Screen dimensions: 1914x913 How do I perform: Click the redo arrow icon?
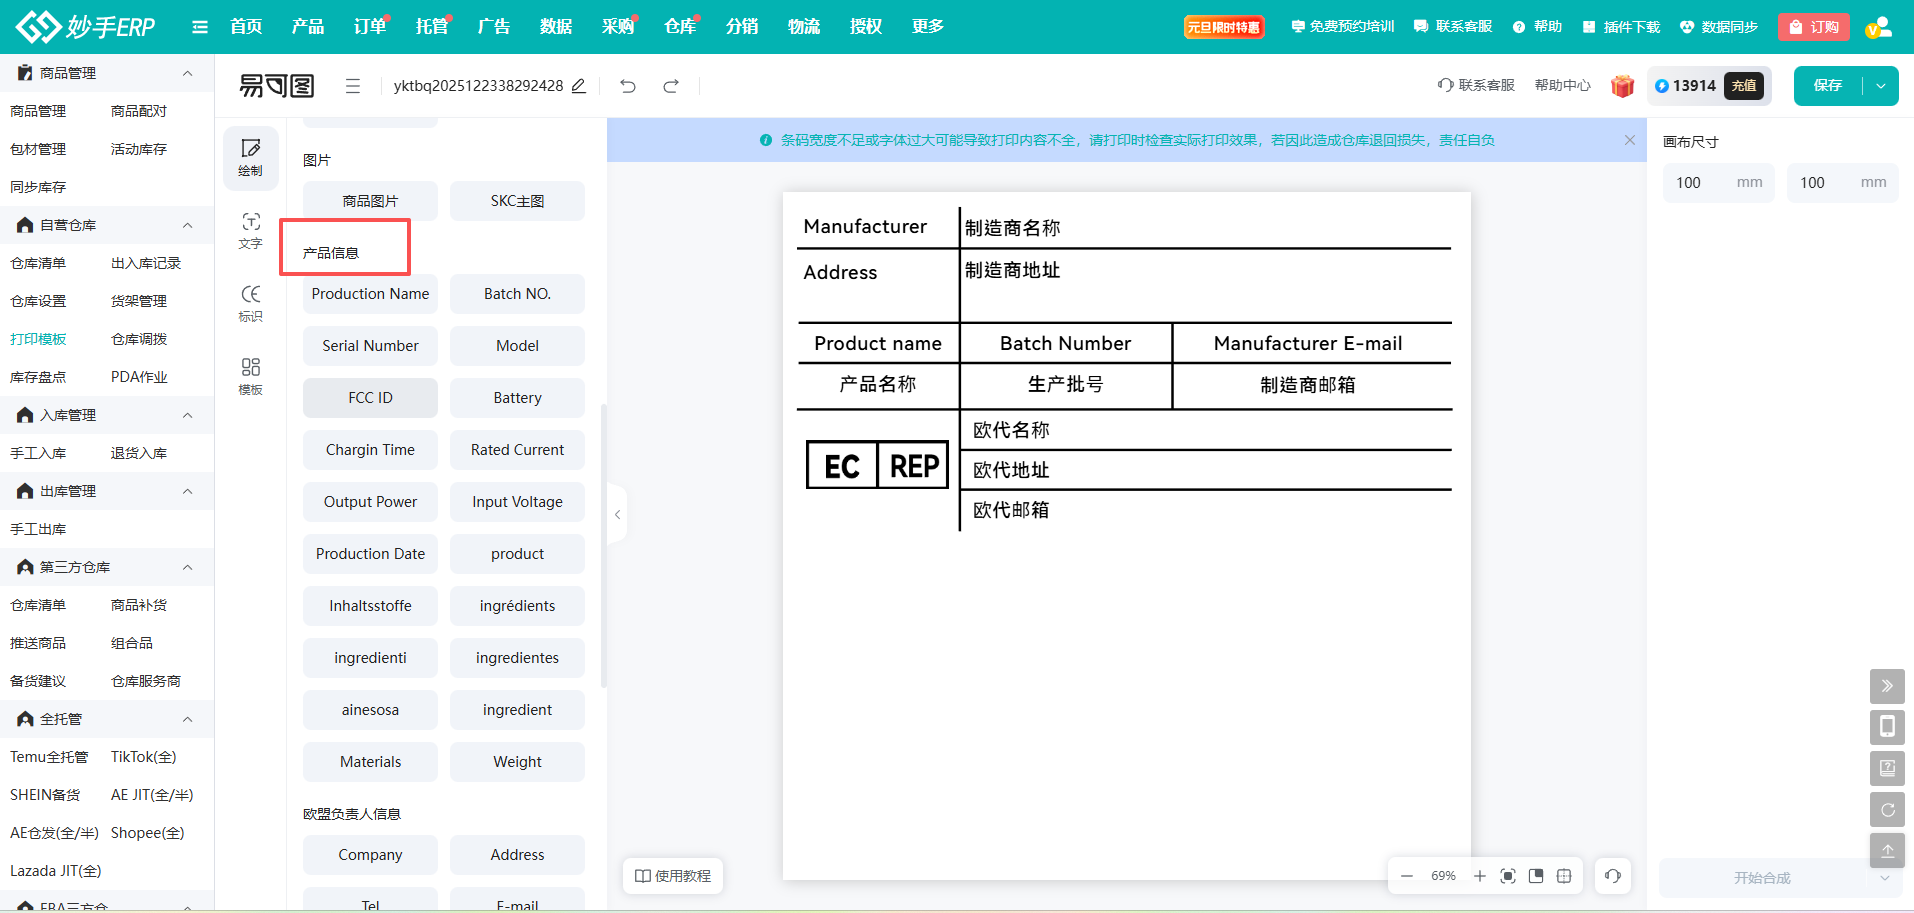click(x=671, y=86)
